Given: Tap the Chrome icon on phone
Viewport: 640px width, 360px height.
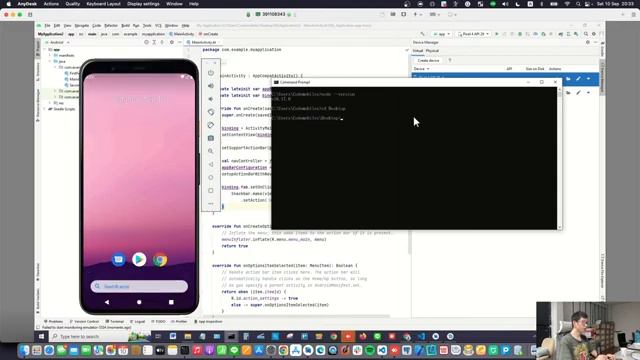Looking at the screenshot, I should (160, 260).
